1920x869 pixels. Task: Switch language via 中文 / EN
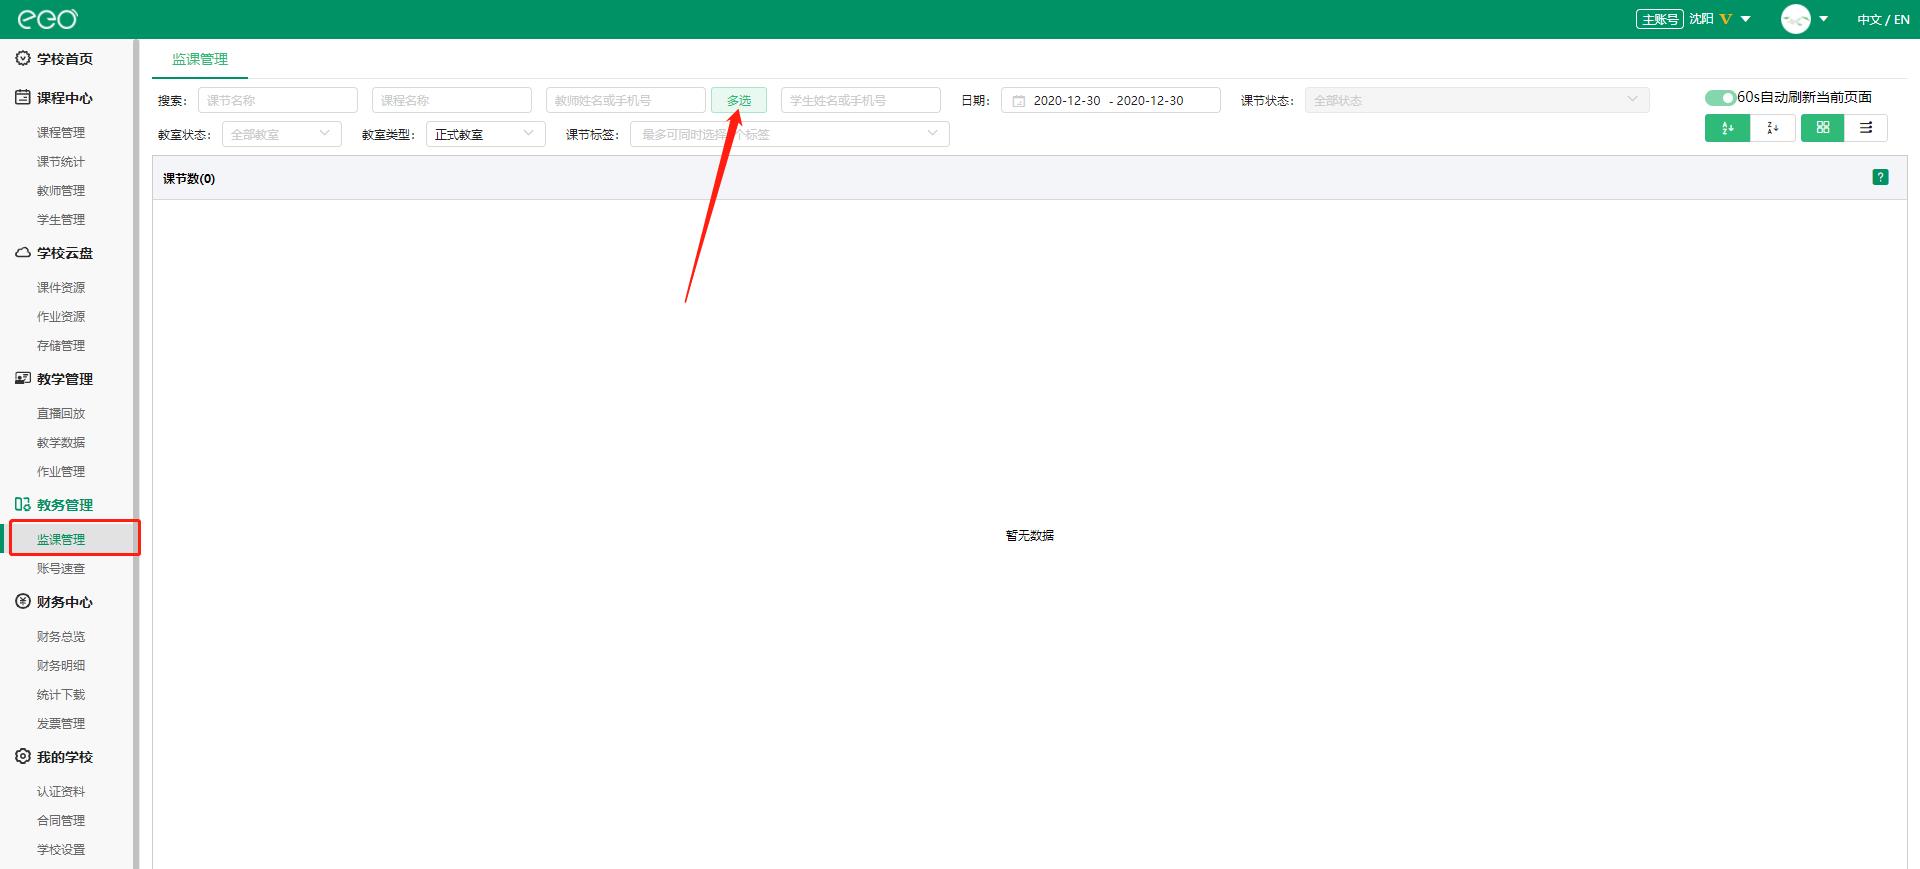tap(1883, 19)
